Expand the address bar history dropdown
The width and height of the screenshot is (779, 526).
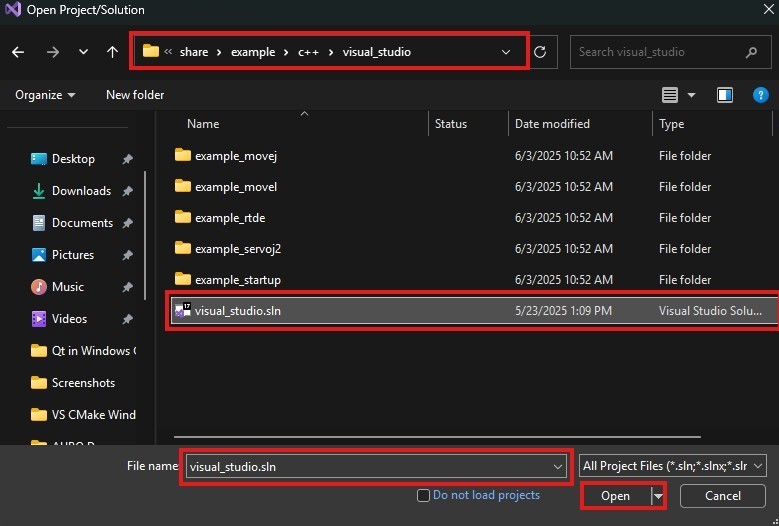506,52
